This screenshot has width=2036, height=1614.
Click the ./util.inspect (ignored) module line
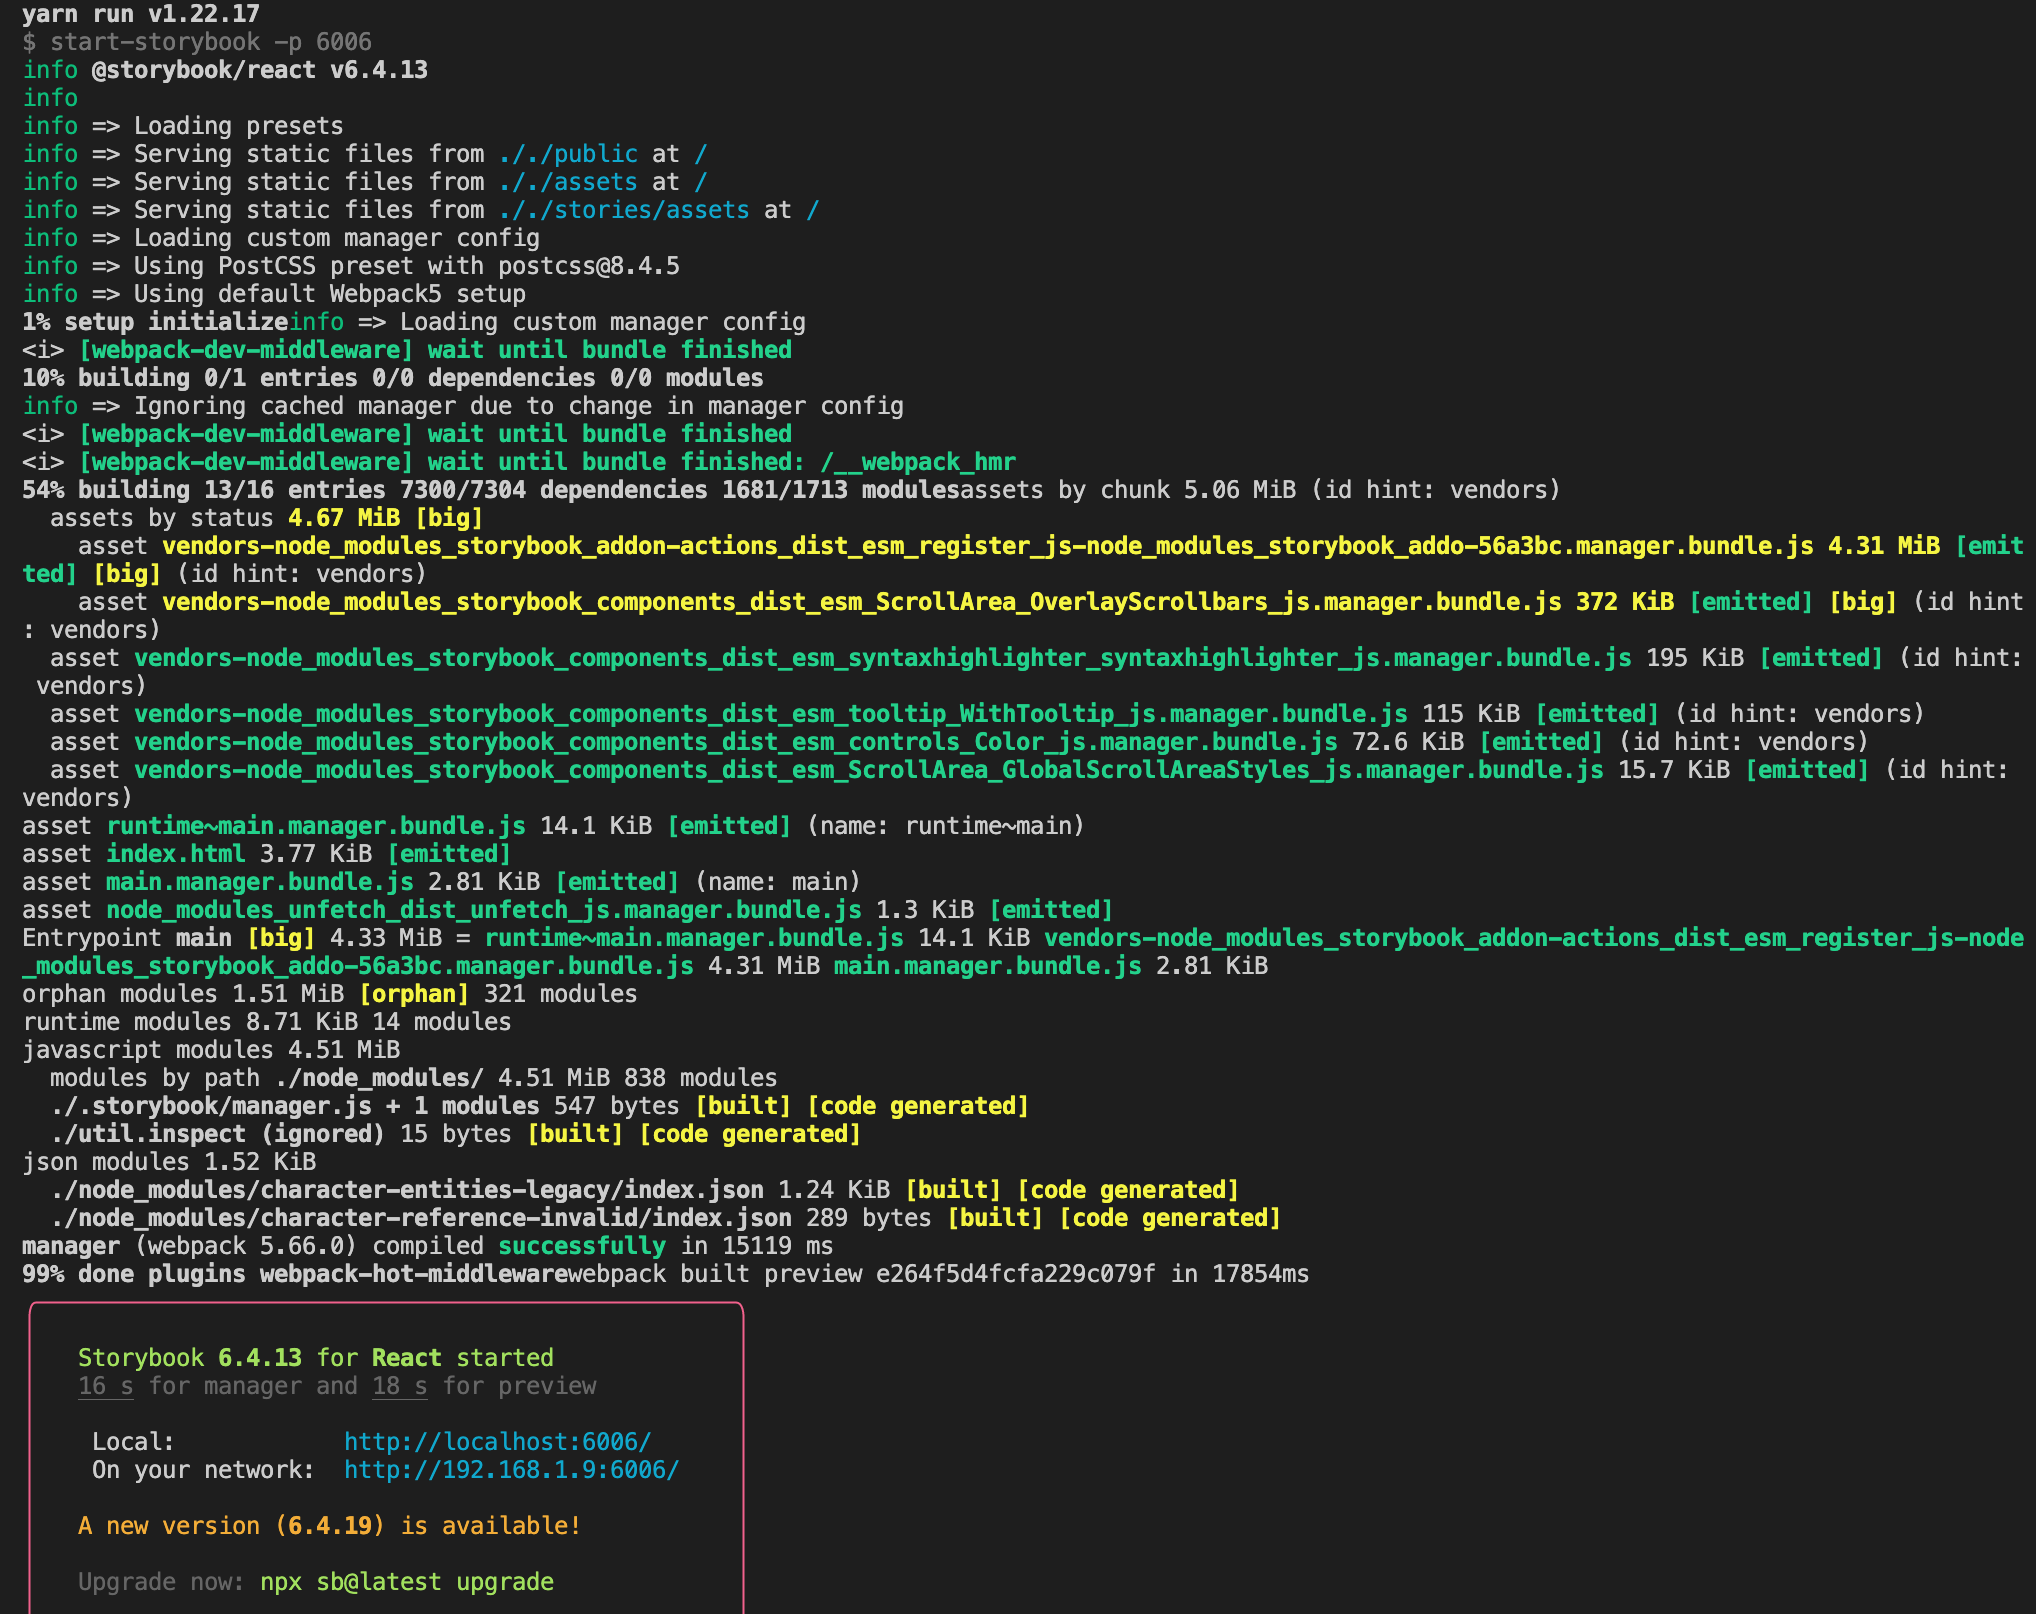point(217,1134)
